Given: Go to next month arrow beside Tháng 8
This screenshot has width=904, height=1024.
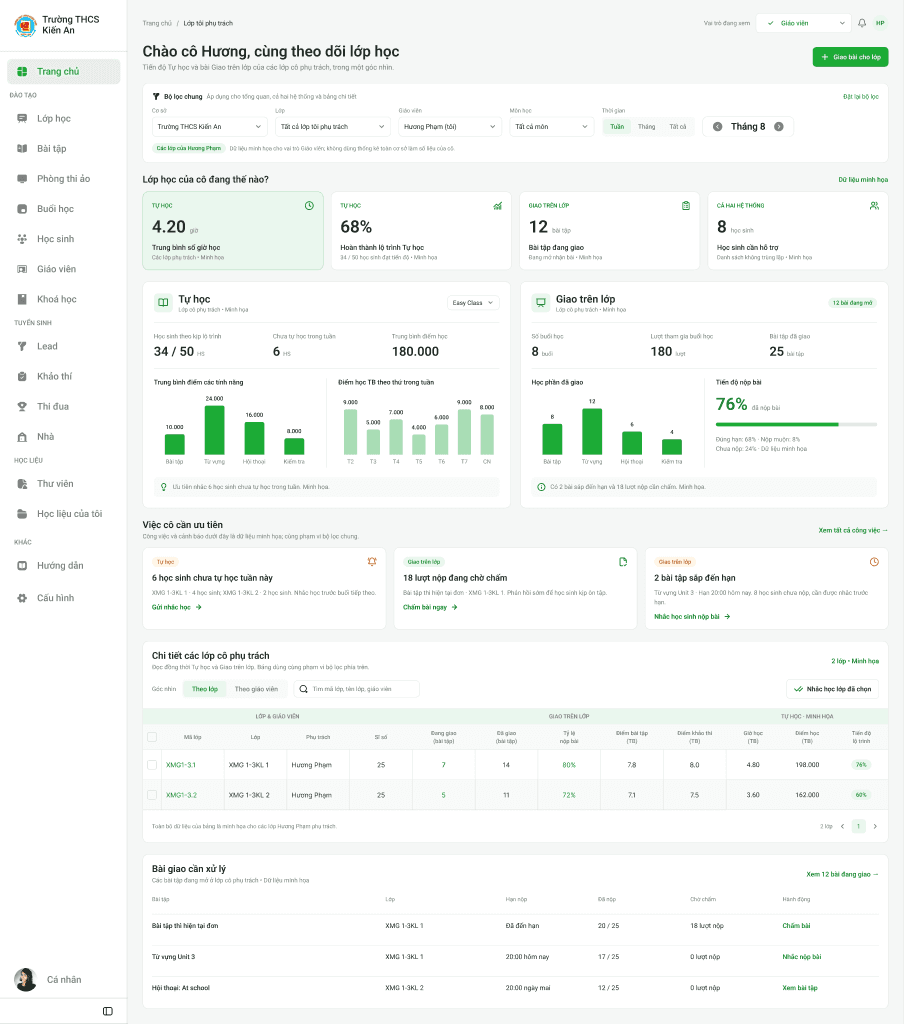Looking at the screenshot, I should tap(779, 127).
